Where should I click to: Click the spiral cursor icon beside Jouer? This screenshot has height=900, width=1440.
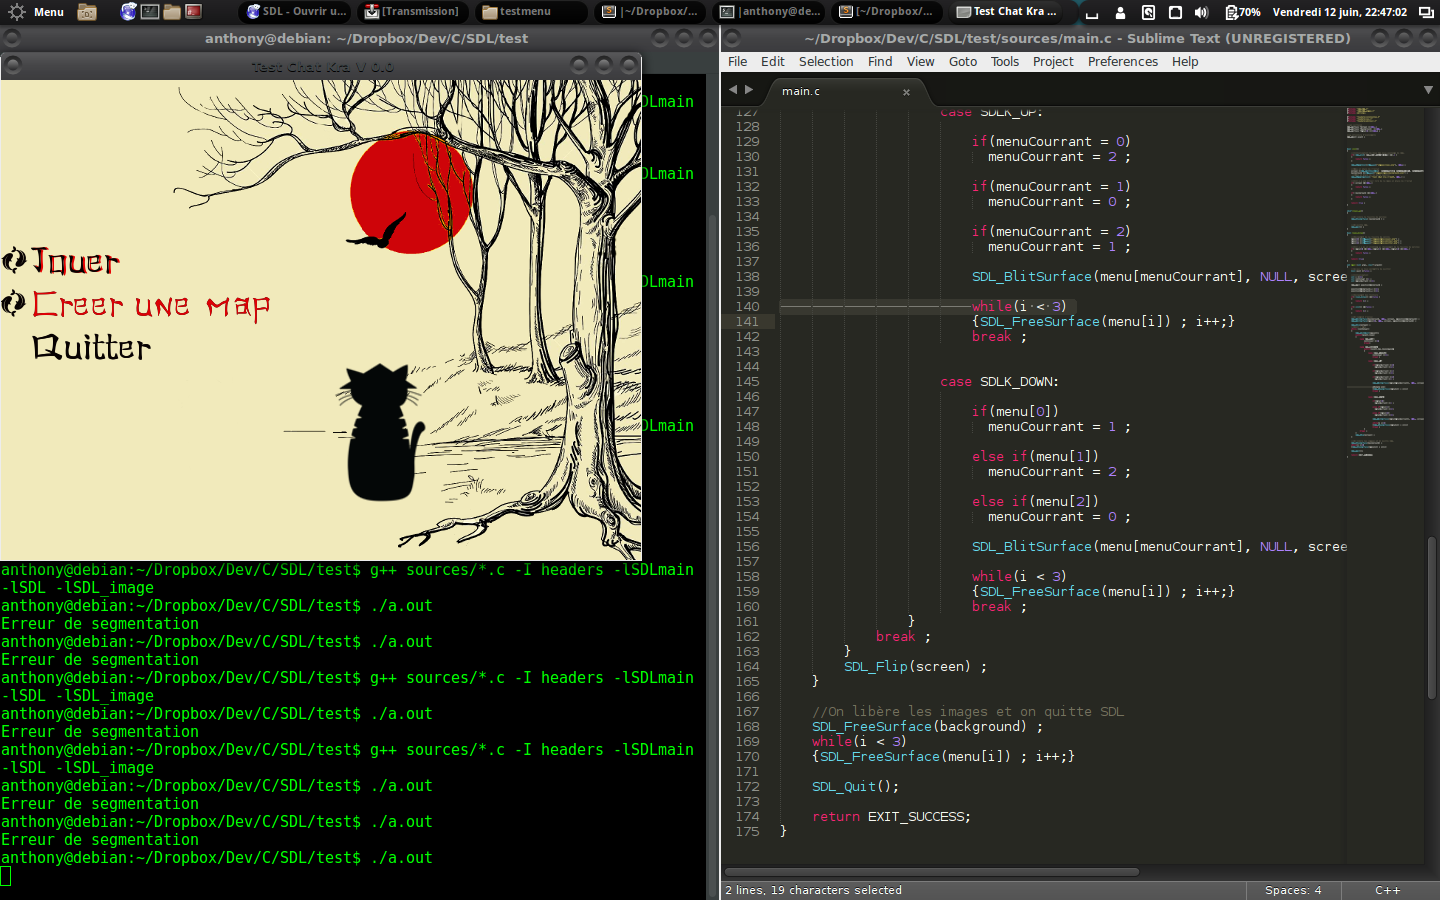14,261
